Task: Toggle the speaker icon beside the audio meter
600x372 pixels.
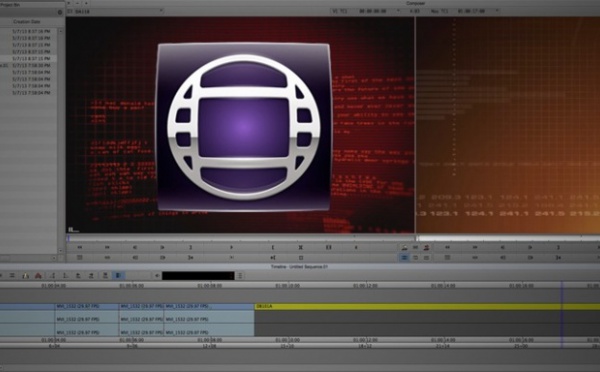Action: (x=157, y=276)
